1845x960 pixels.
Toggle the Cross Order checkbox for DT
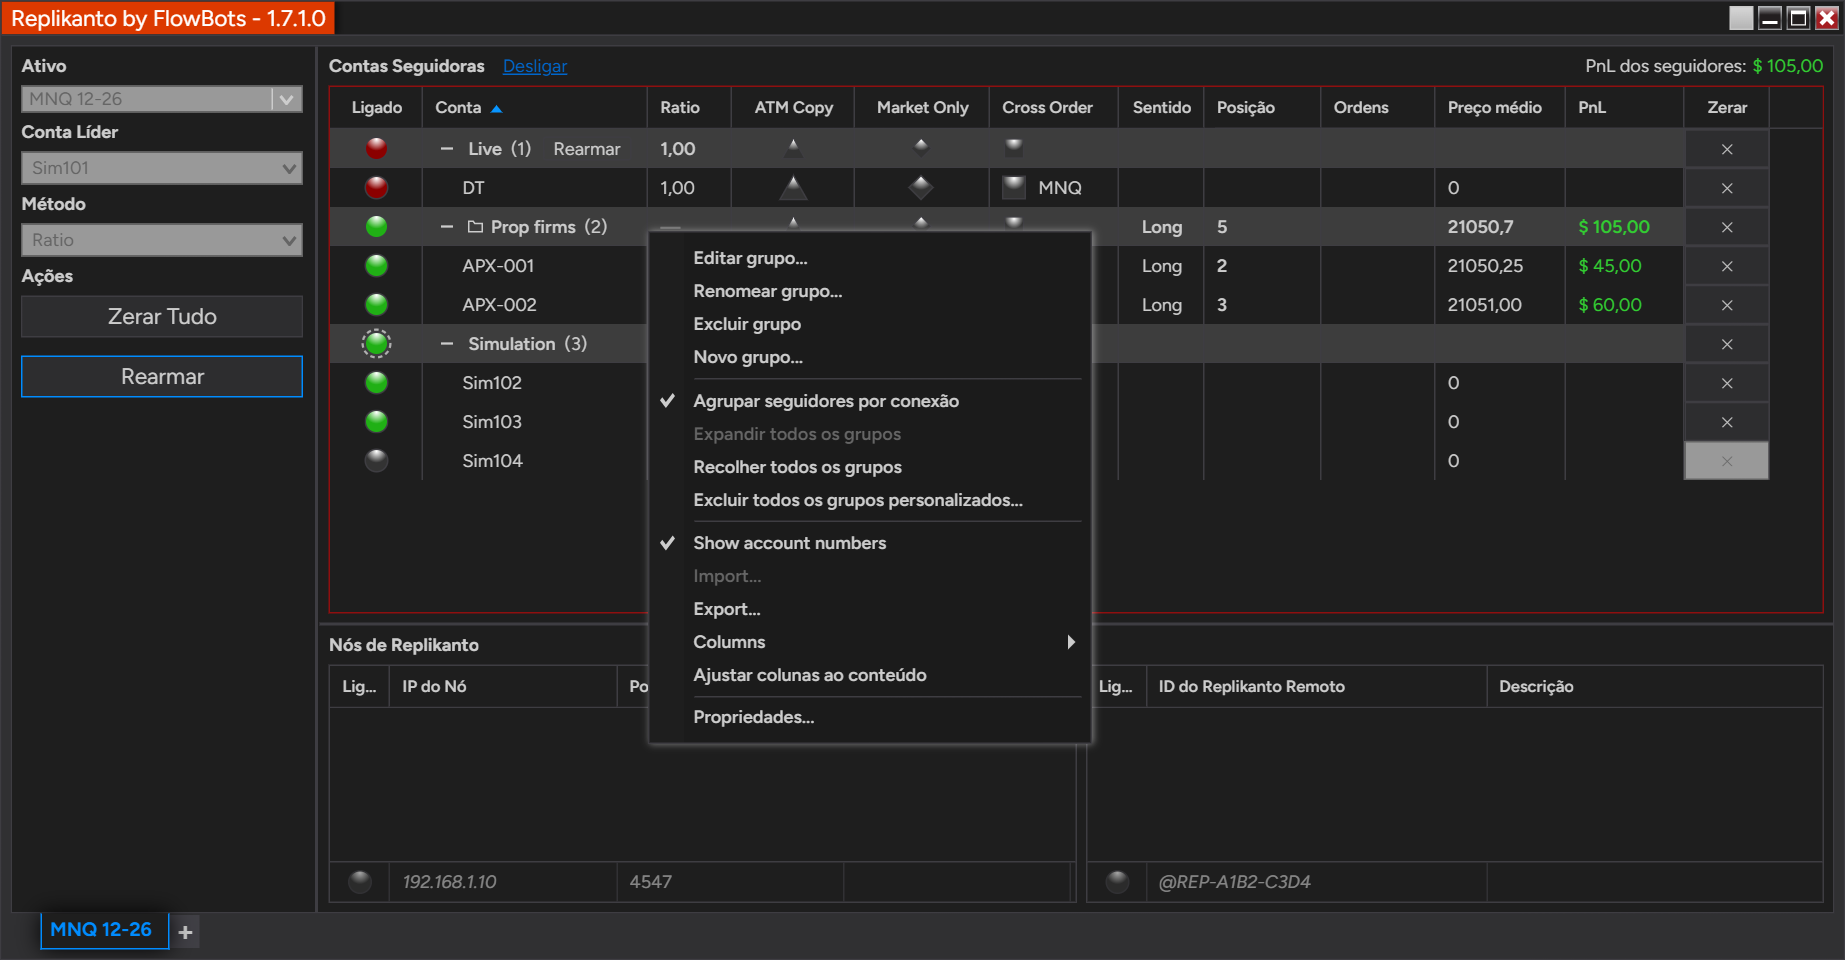pyautogui.click(x=1014, y=187)
